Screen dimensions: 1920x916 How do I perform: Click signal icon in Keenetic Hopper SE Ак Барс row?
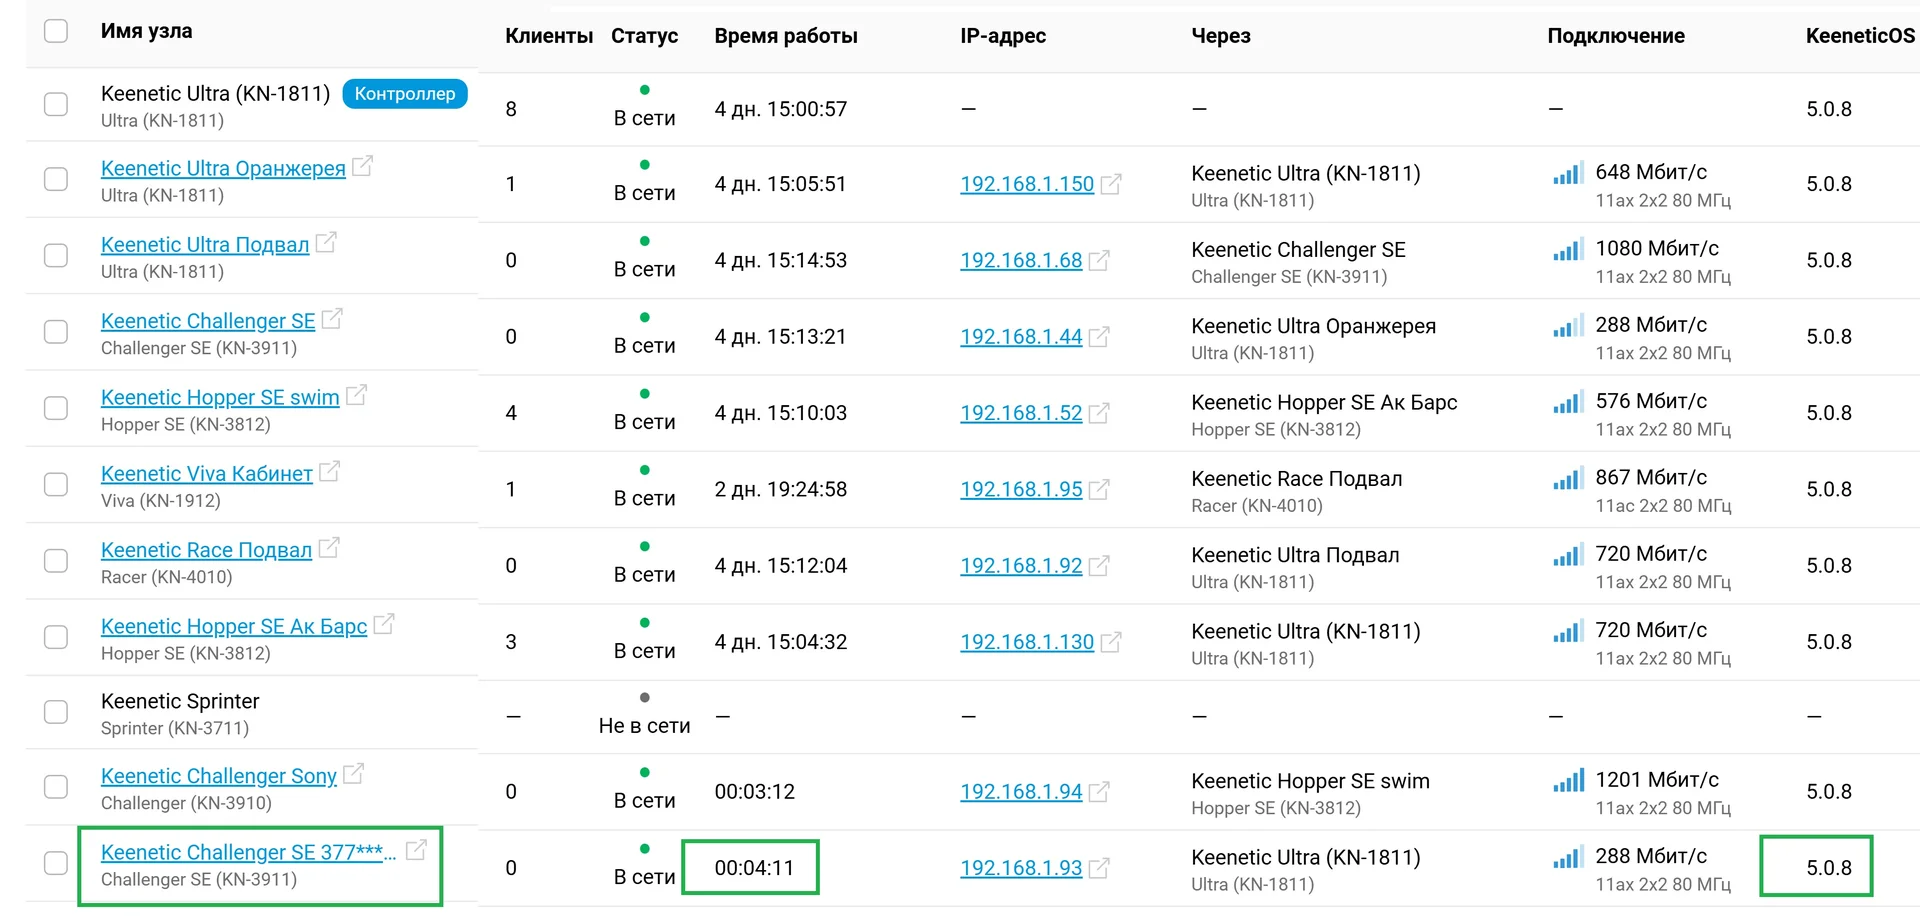[1568, 632]
